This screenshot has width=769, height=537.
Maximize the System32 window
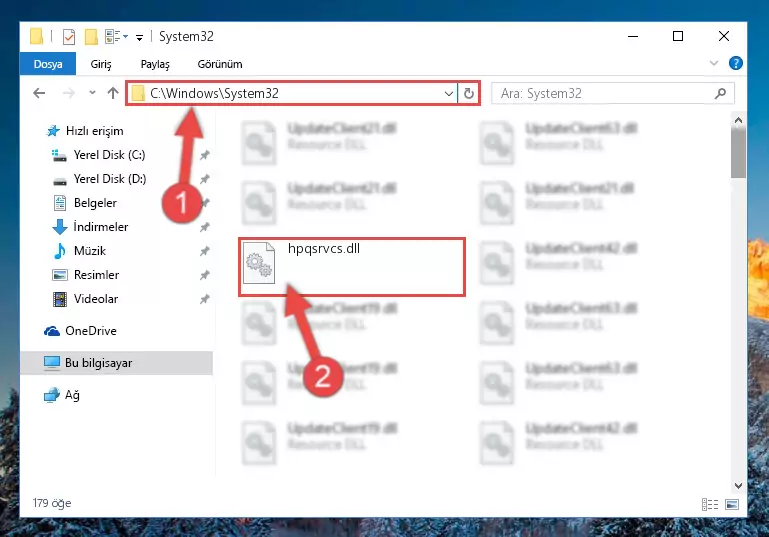point(678,36)
